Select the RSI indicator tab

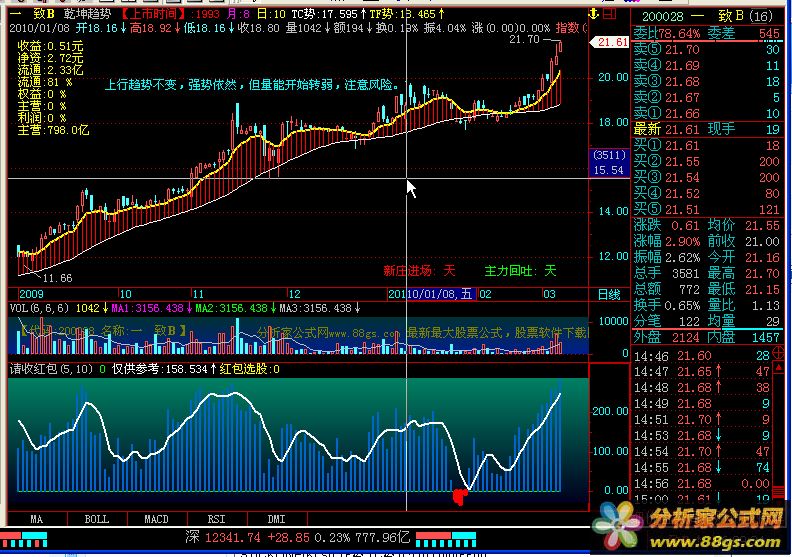216,519
